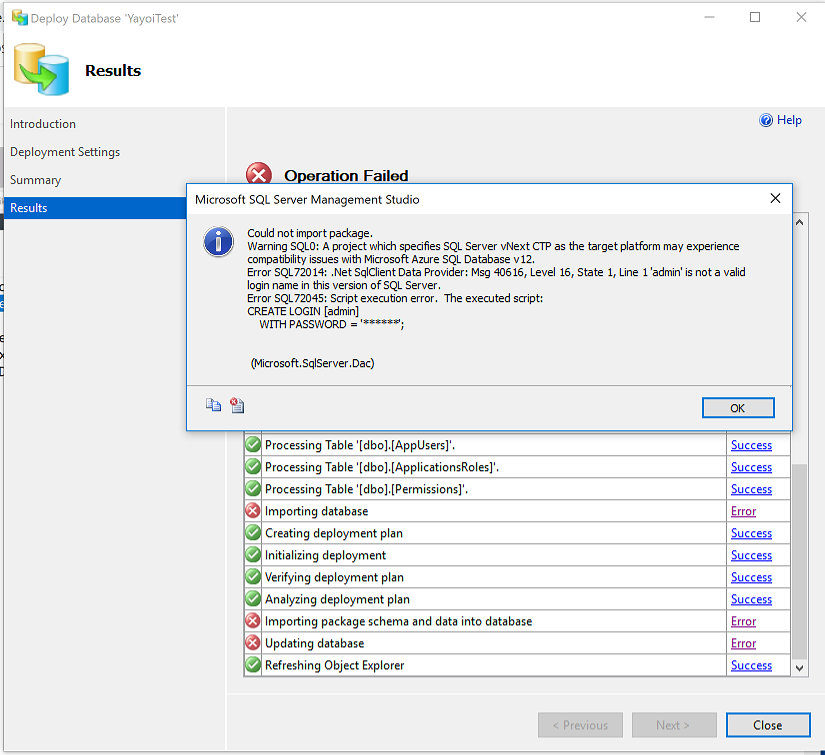The height and width of the screenshot is (755, 825).
Task: Open Success link for Analyzing deployment plan
Action: (751, 599)
